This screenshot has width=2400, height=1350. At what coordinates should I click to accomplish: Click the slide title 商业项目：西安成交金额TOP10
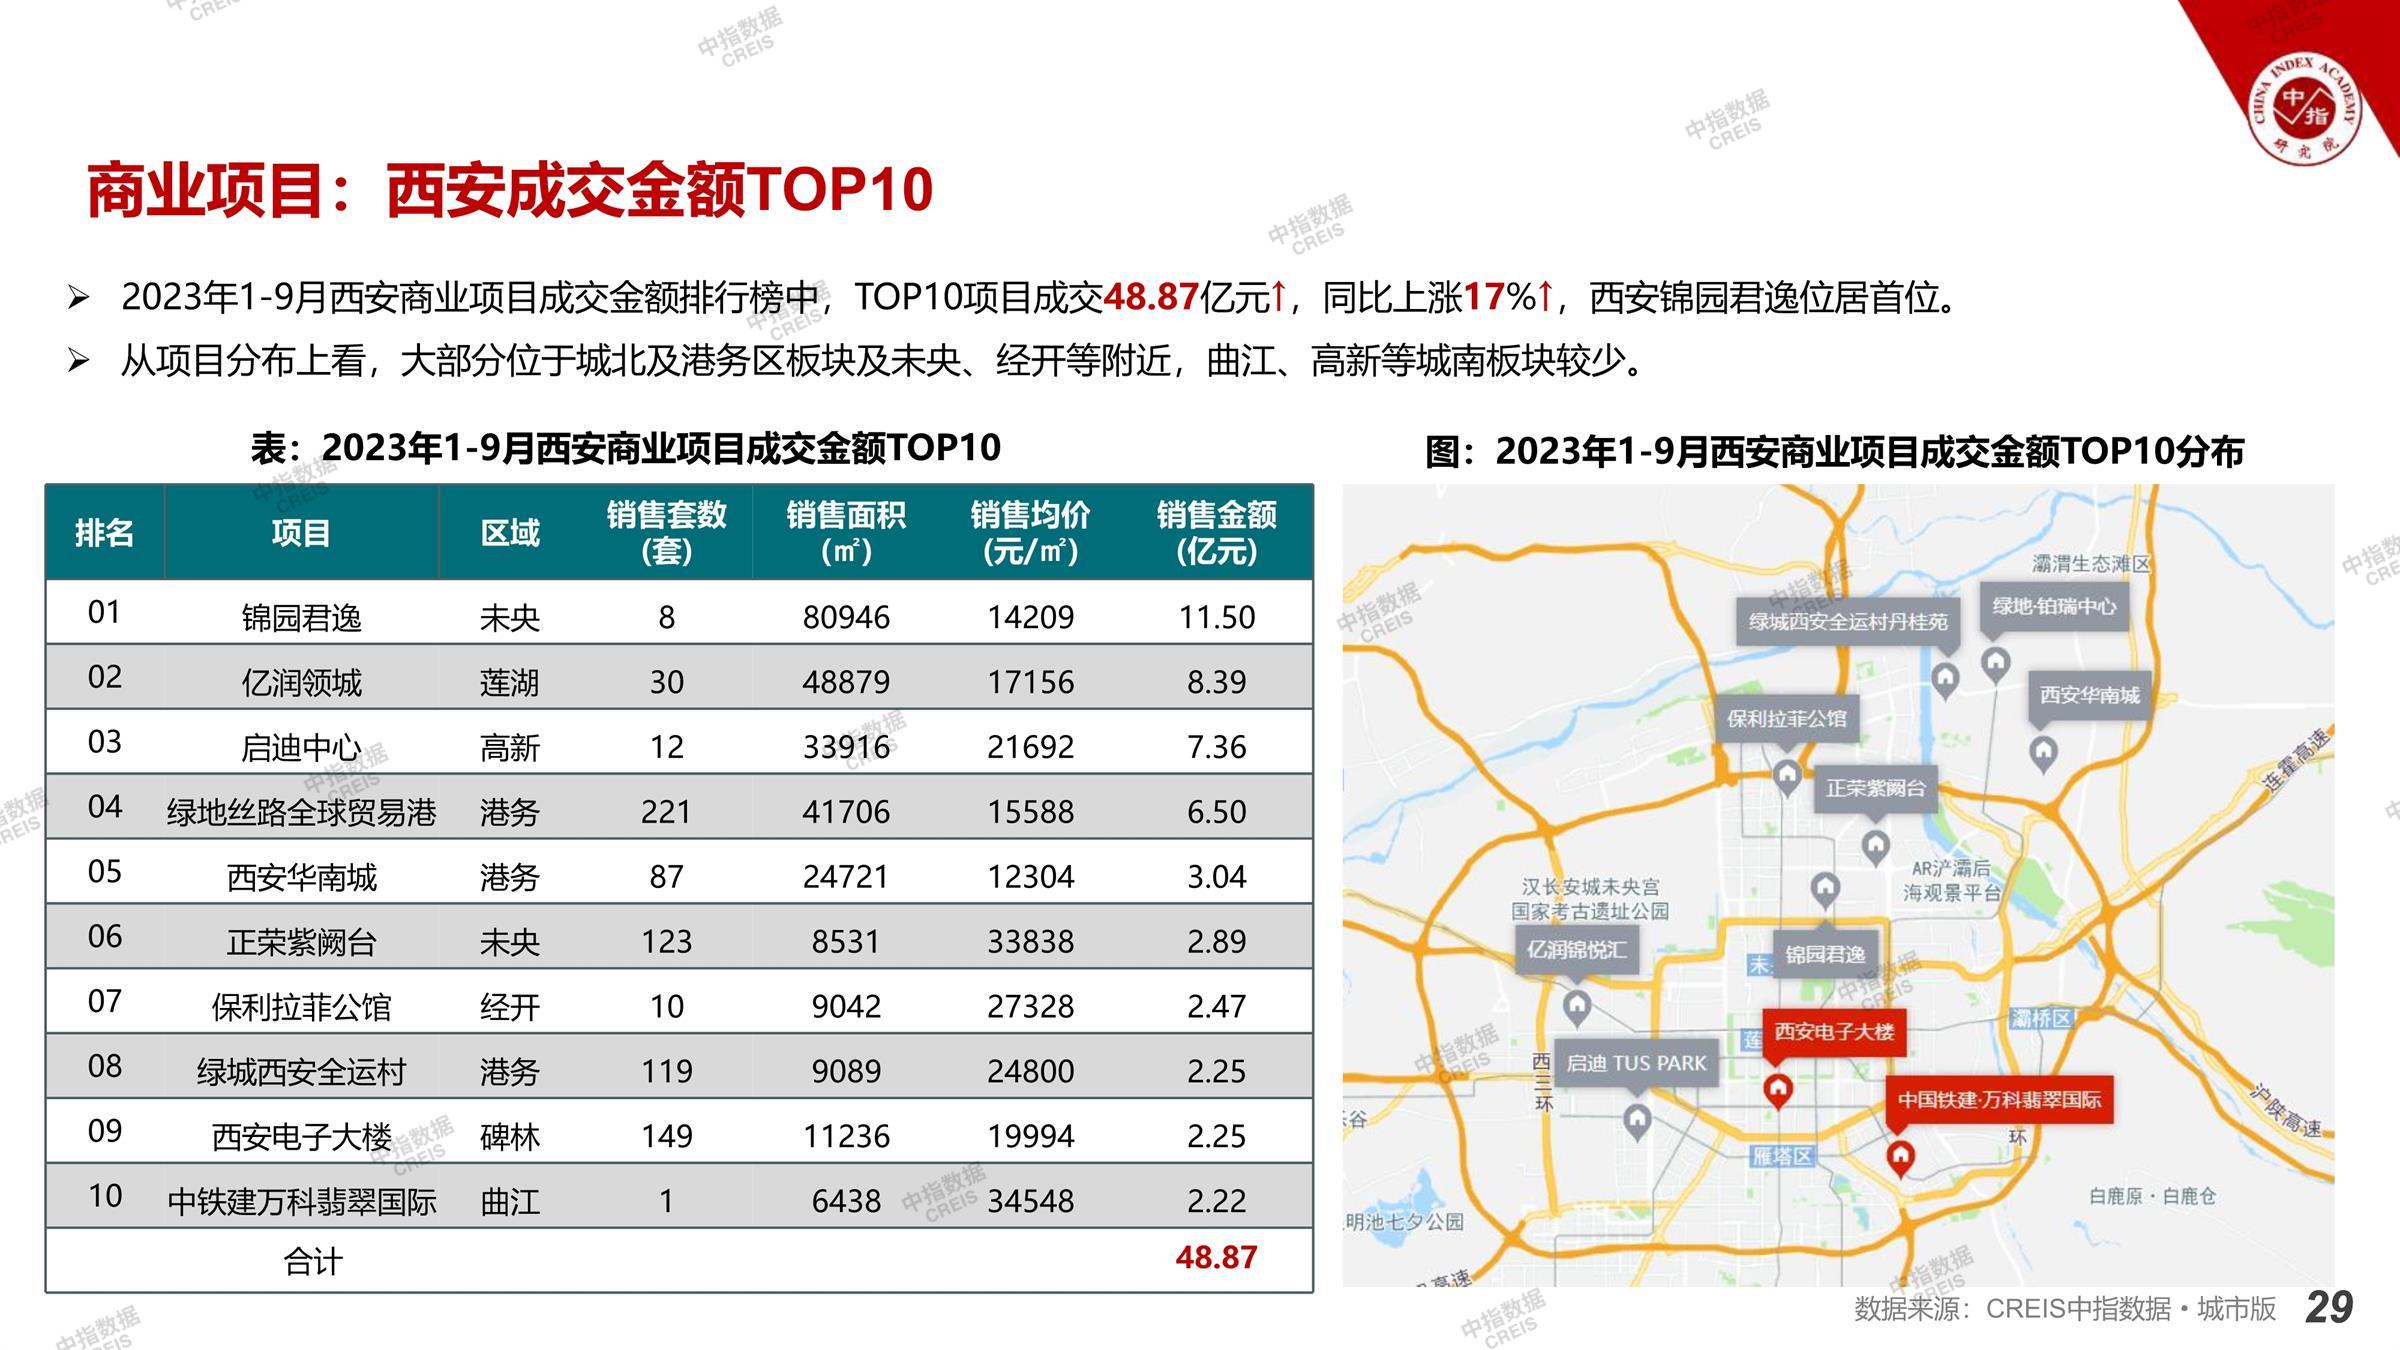point(510,190)
